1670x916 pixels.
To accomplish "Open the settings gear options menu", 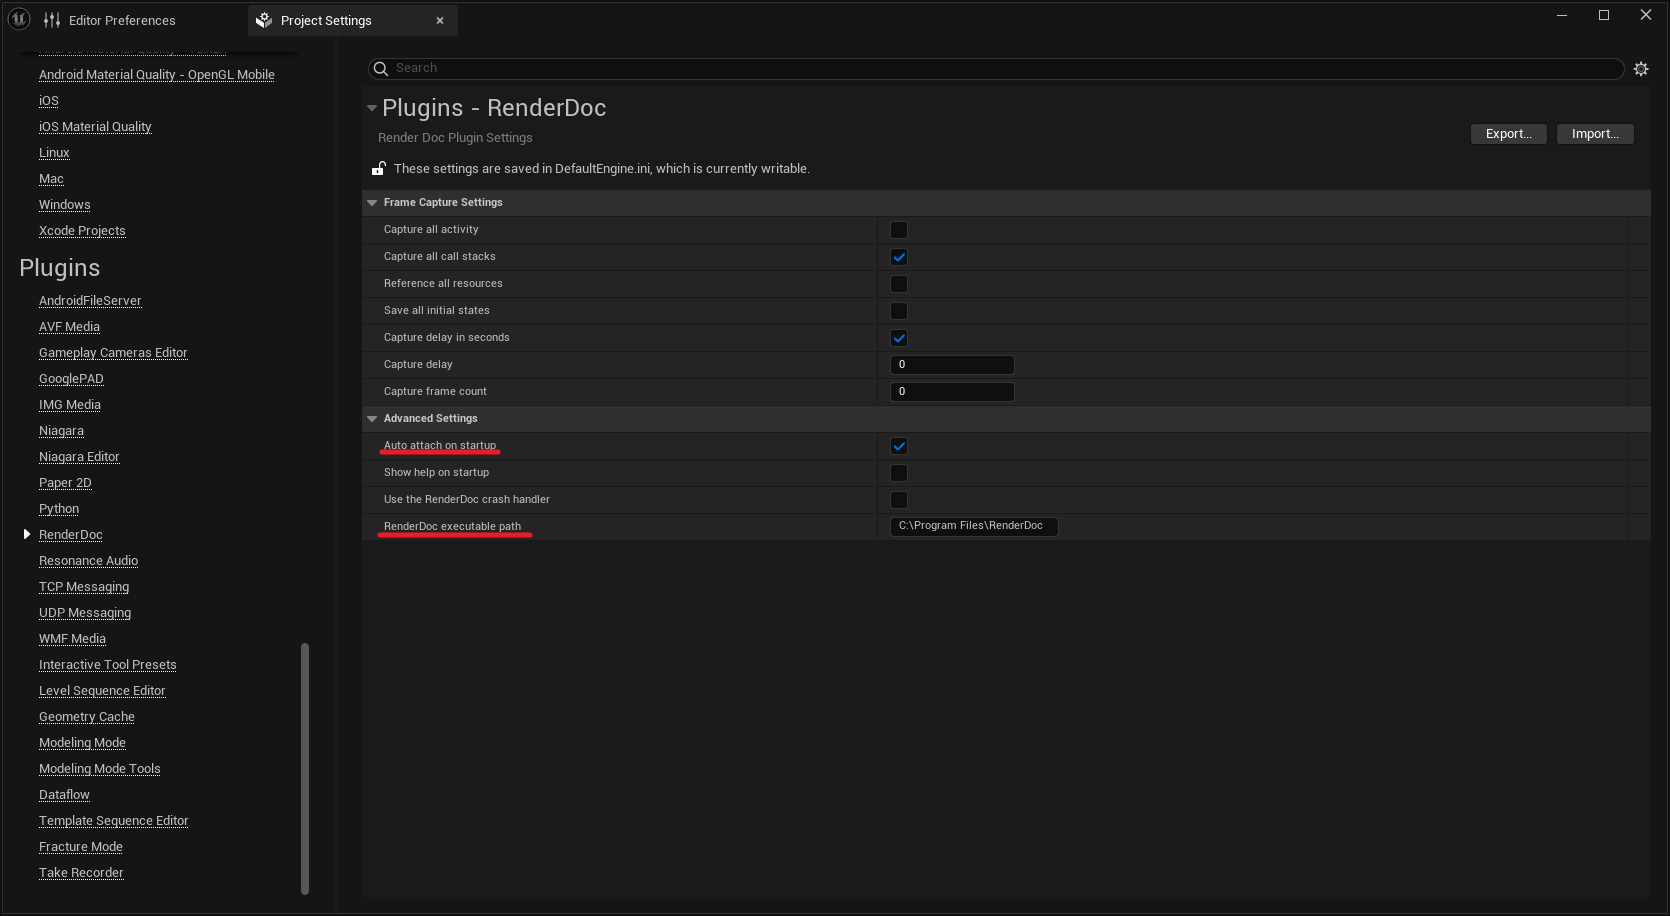I will [1641, 69].
